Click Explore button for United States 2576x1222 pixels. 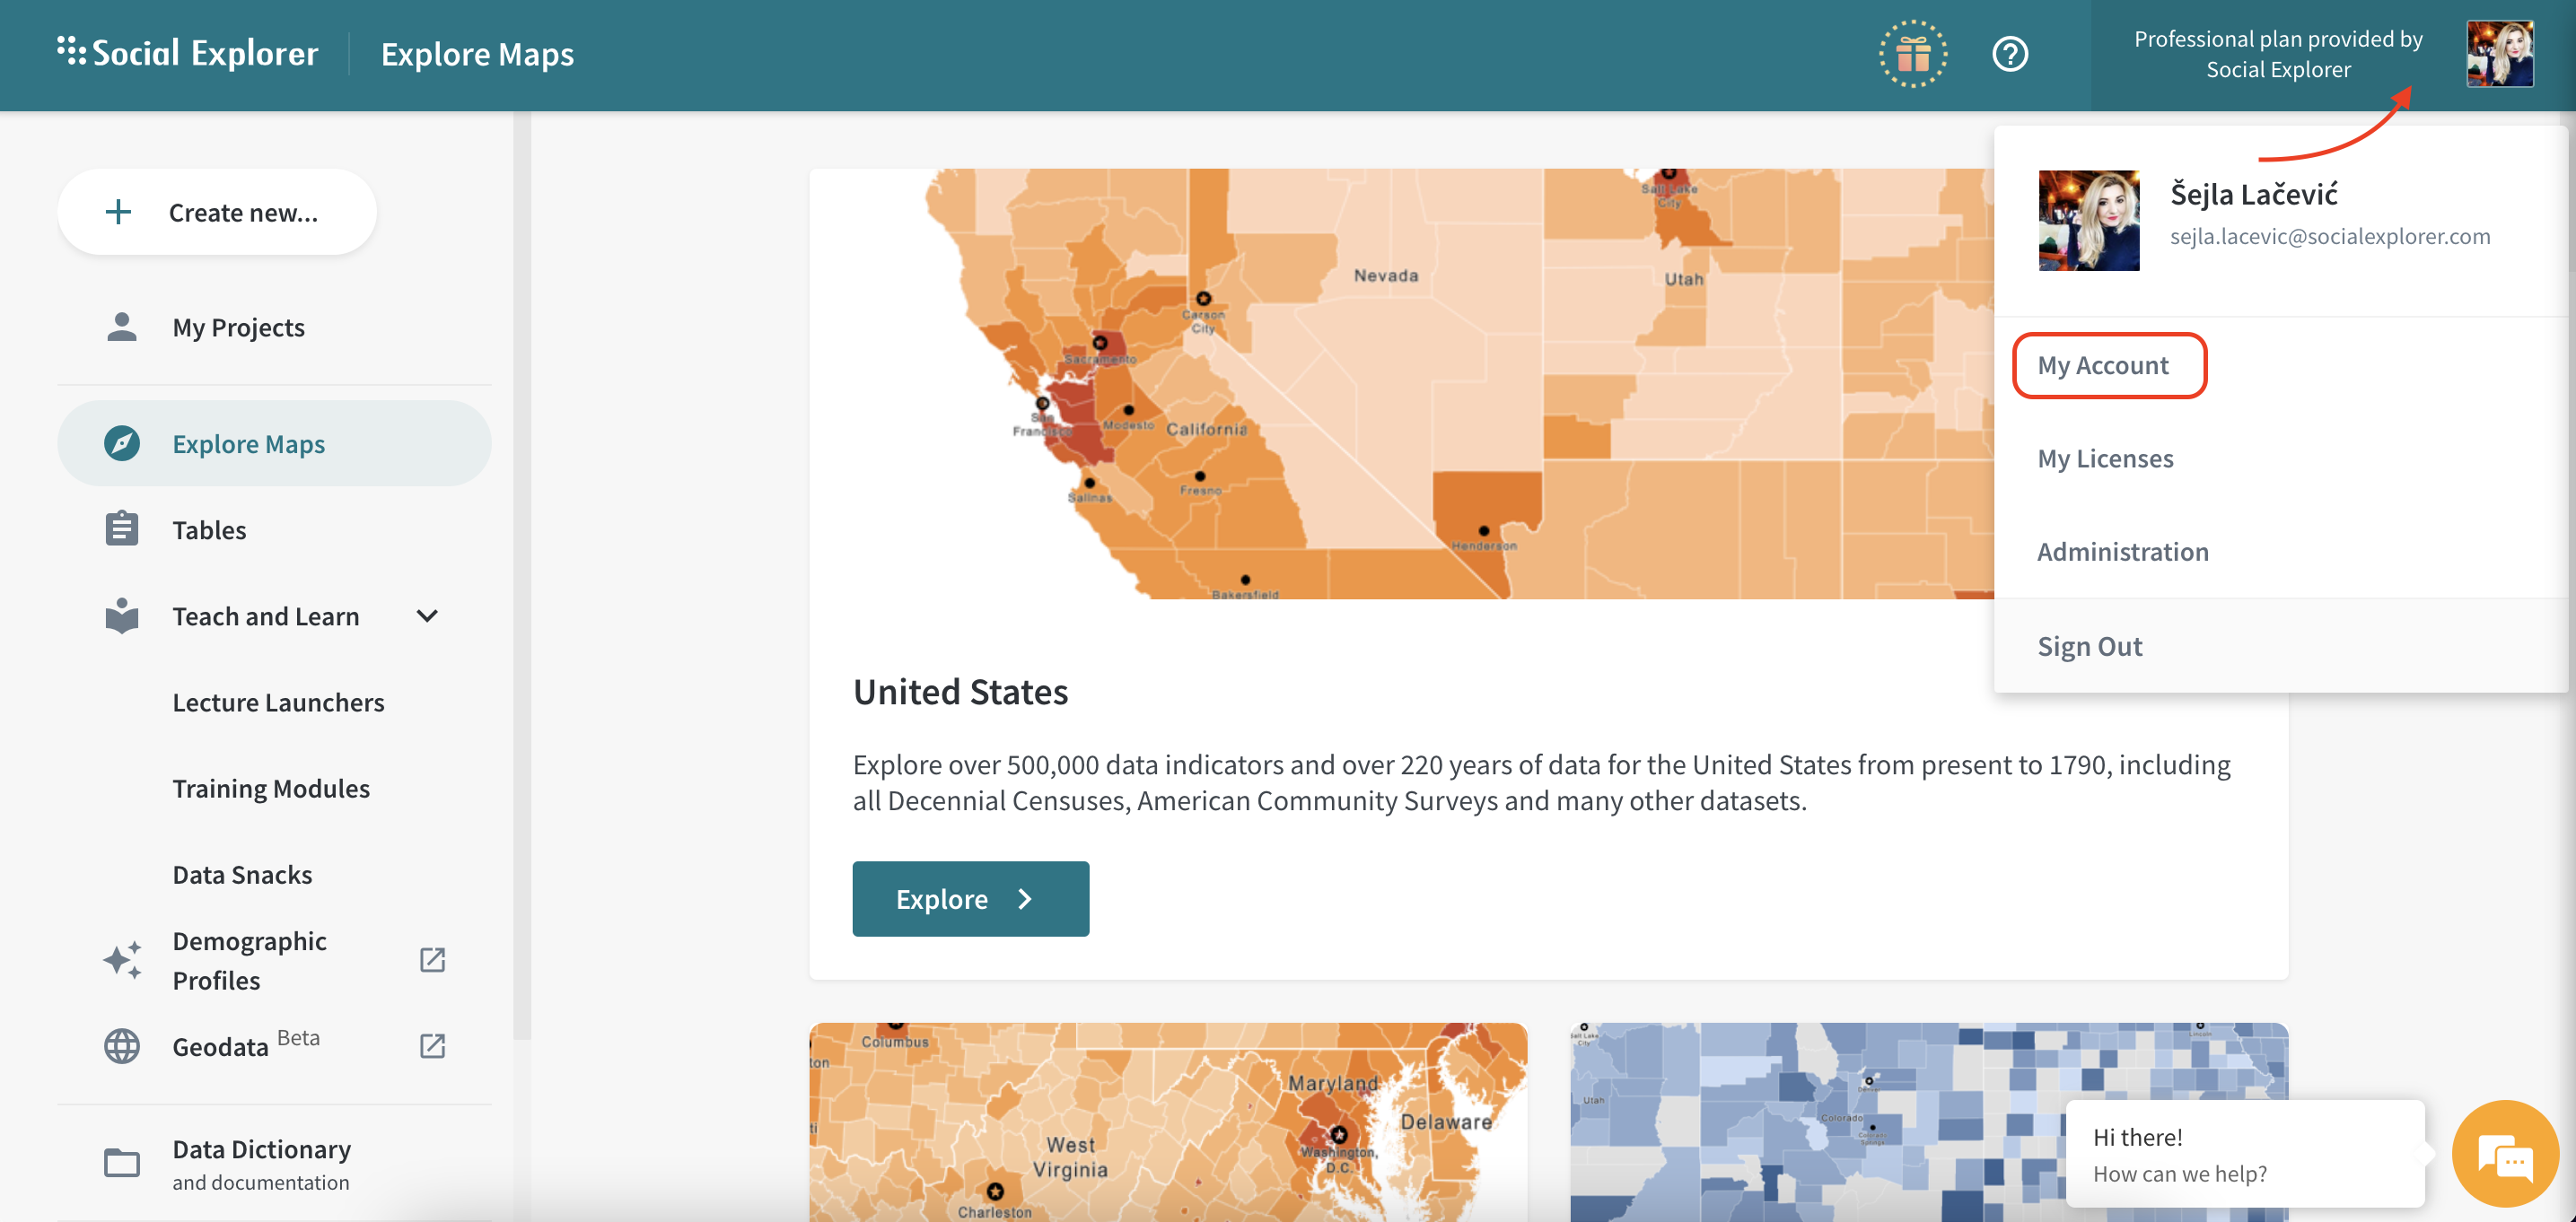coord(971,898)
